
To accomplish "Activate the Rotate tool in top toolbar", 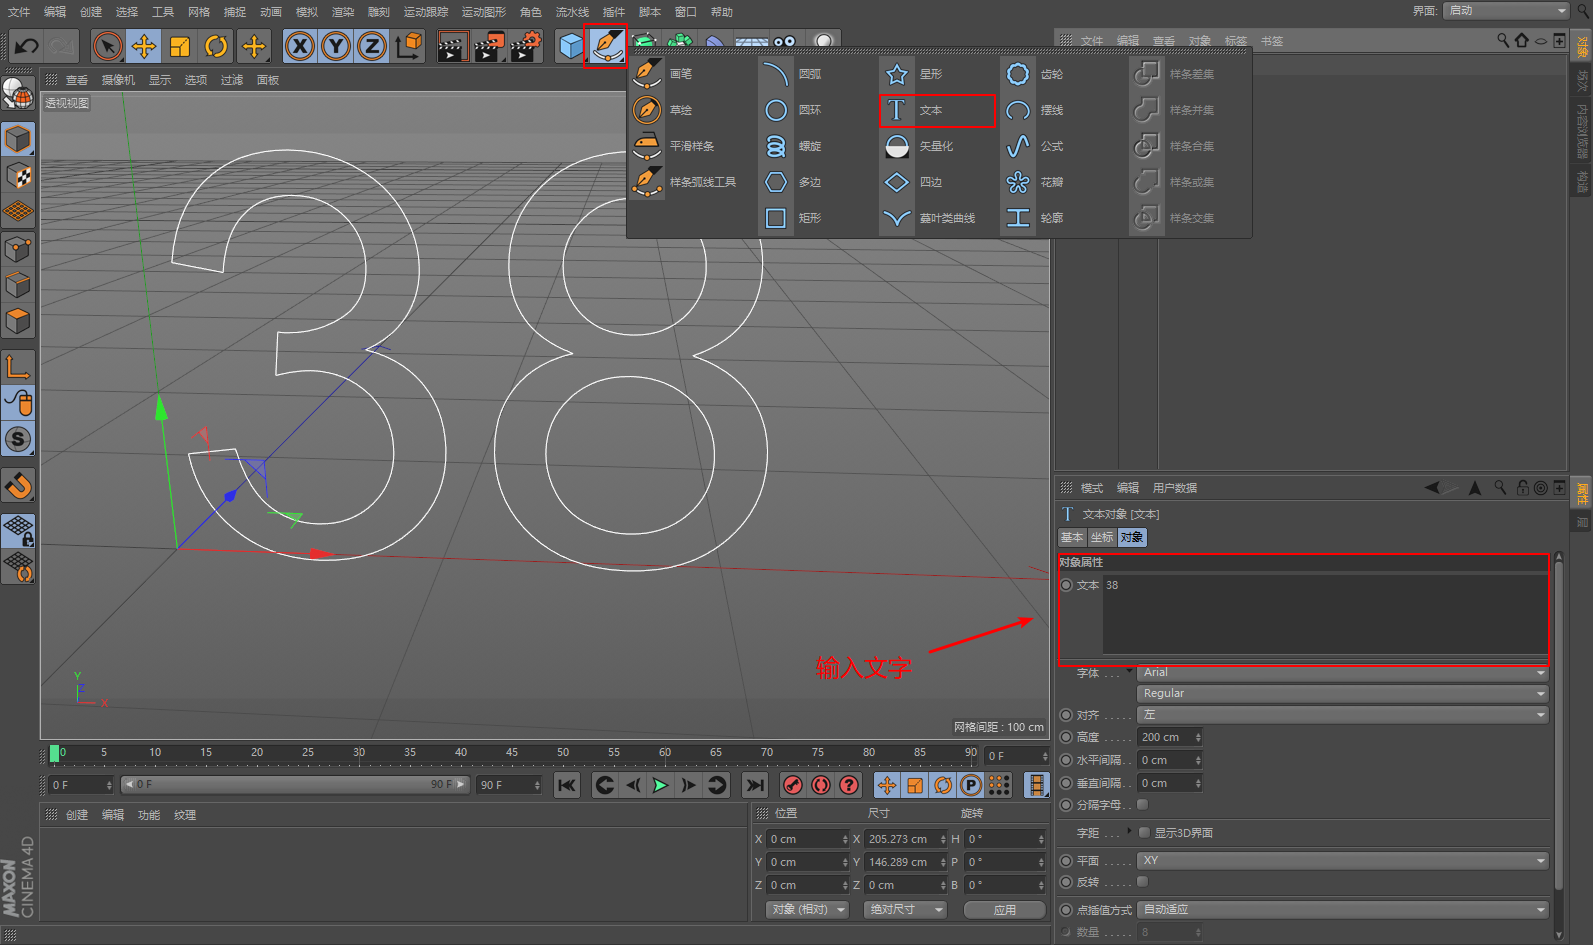I will 216,46.
